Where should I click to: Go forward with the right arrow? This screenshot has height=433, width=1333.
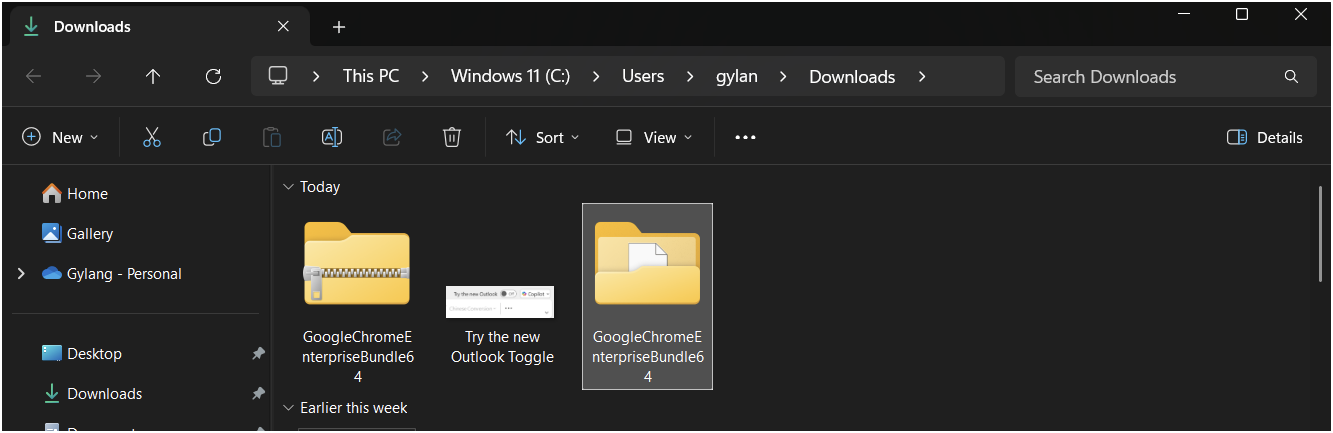click(93, 76)
